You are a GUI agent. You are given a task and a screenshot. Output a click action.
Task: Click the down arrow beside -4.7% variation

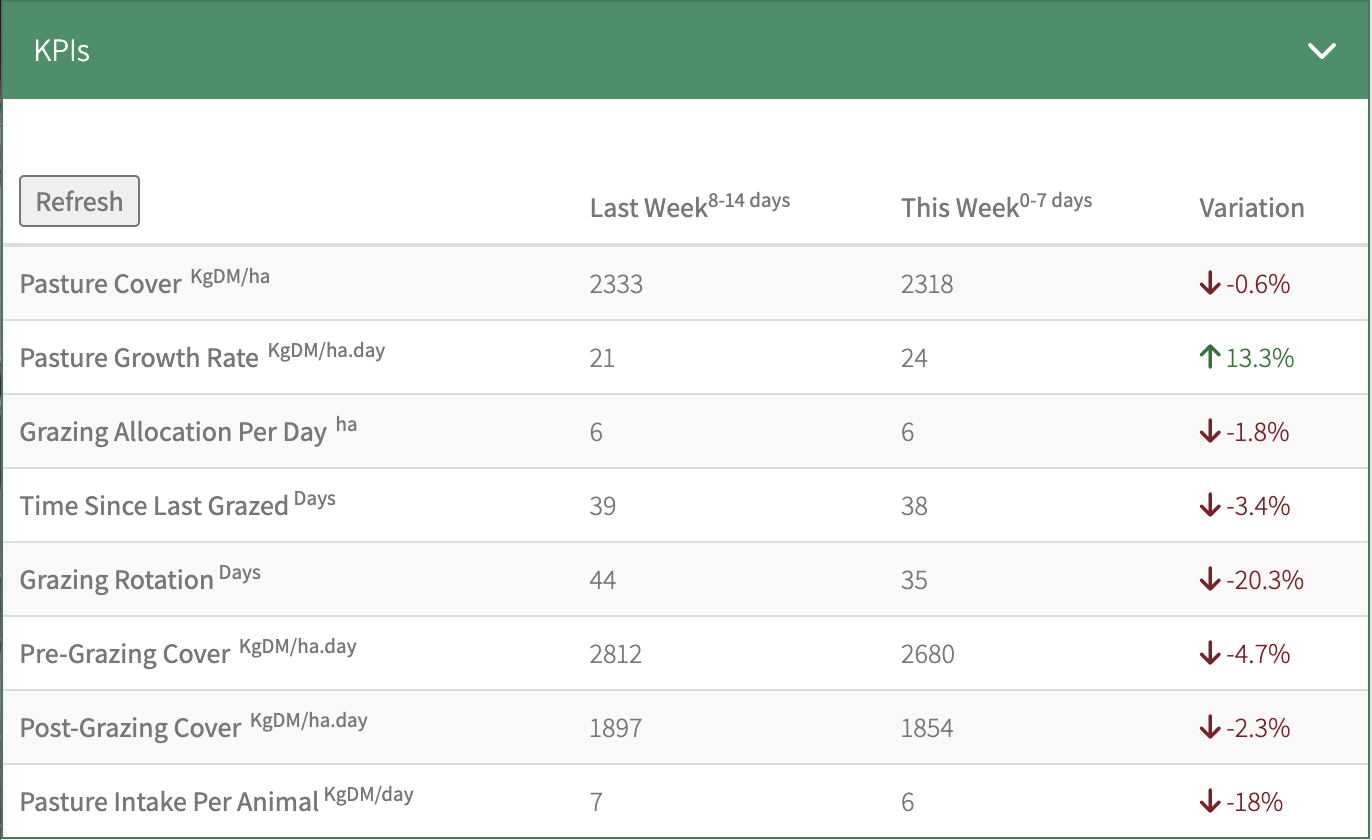click(1210, 654)
